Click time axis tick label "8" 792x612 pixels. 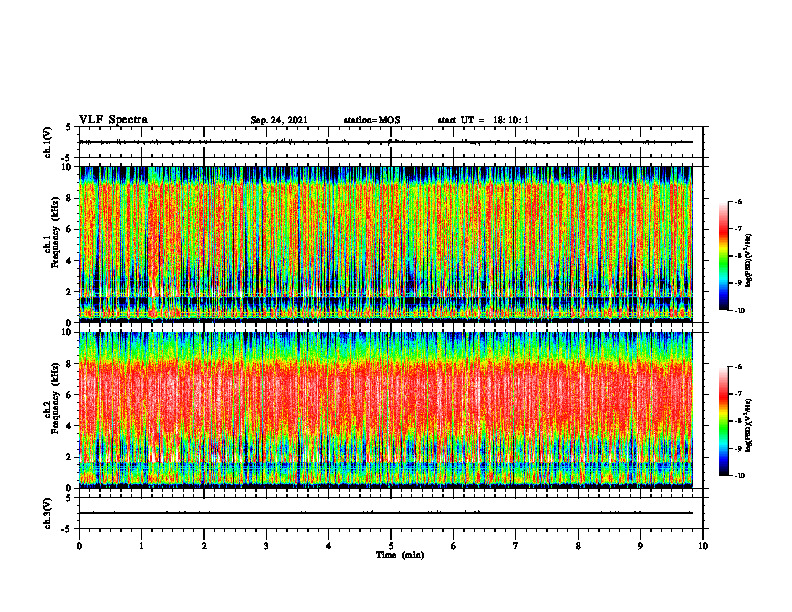tap(578, 546)
